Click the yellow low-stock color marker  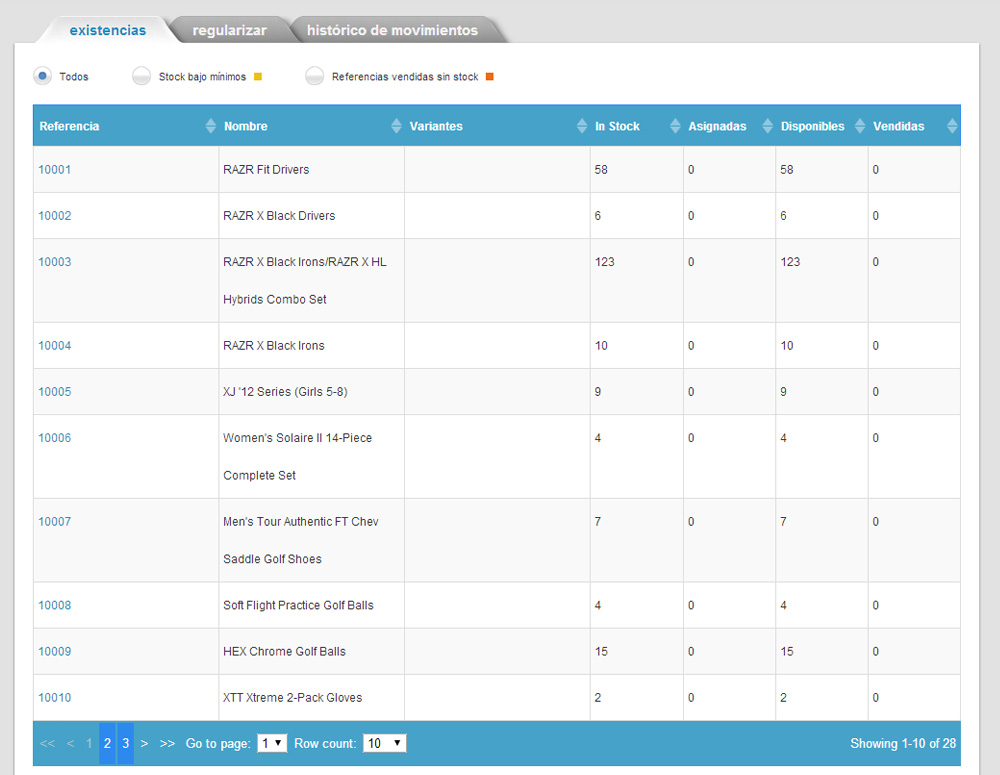tap(258, 77)
